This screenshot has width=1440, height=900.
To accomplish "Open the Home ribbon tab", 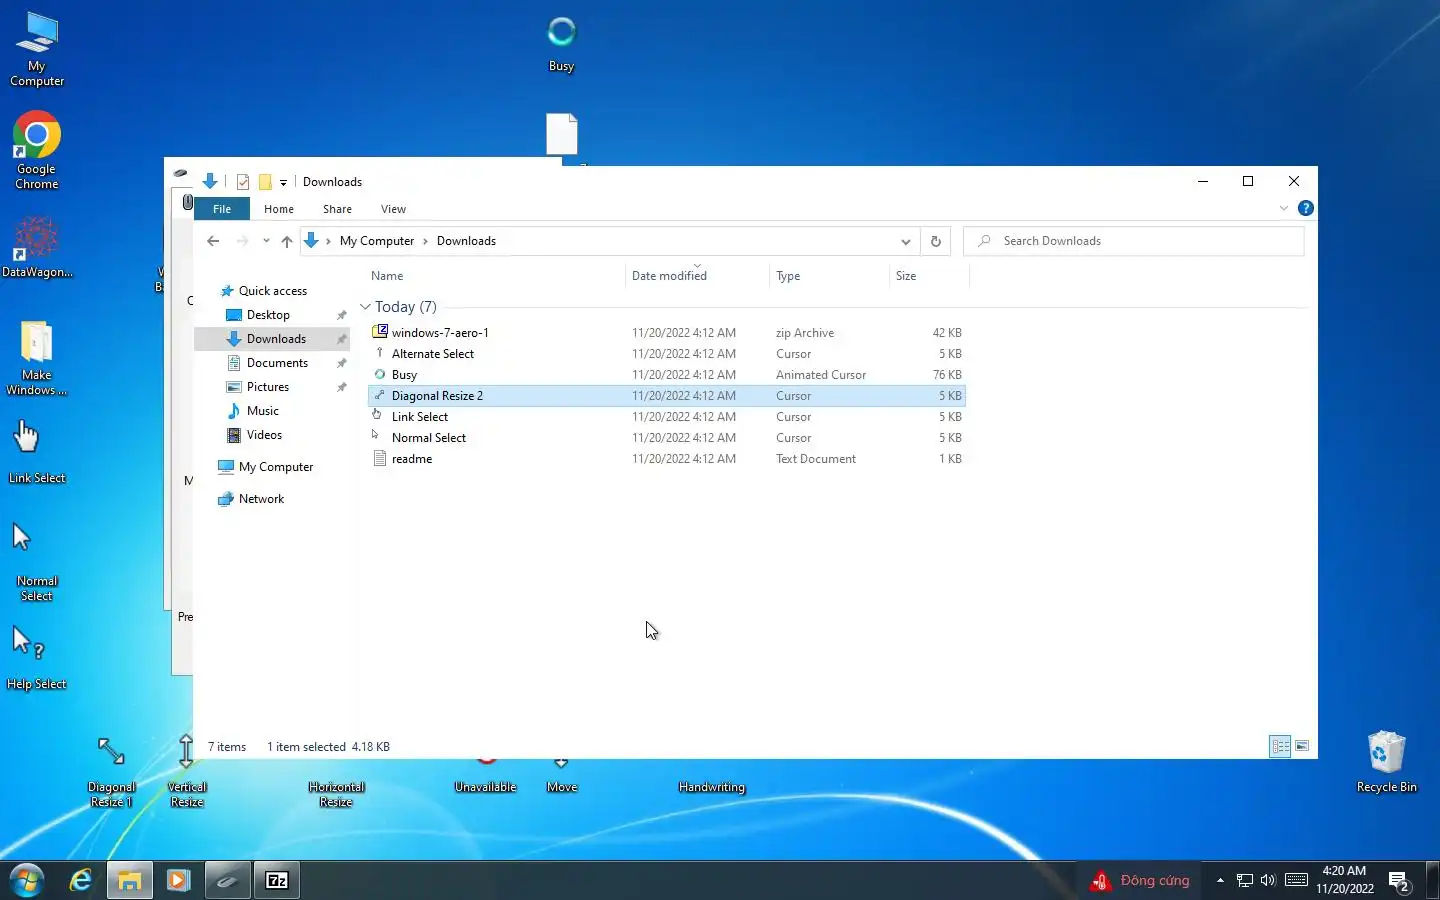I will pos(279,209).
